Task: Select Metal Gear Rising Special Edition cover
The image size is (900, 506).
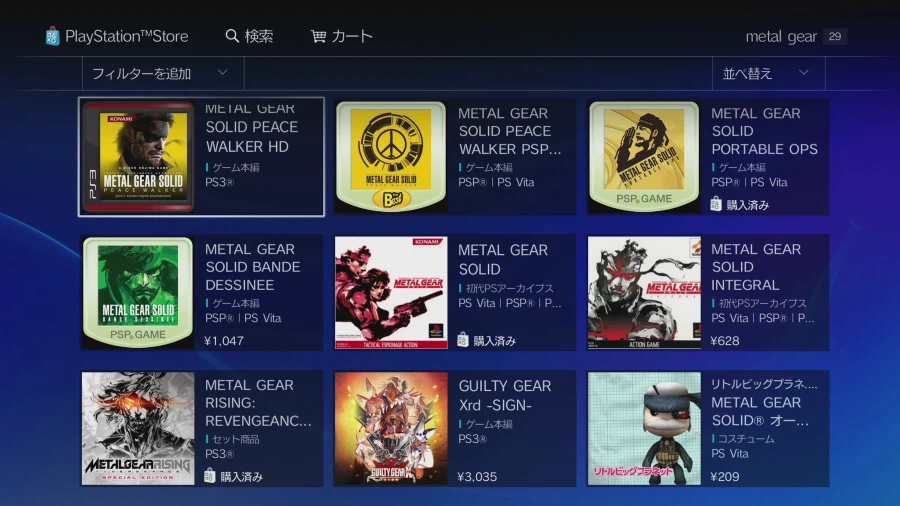Action: (138, 429)
